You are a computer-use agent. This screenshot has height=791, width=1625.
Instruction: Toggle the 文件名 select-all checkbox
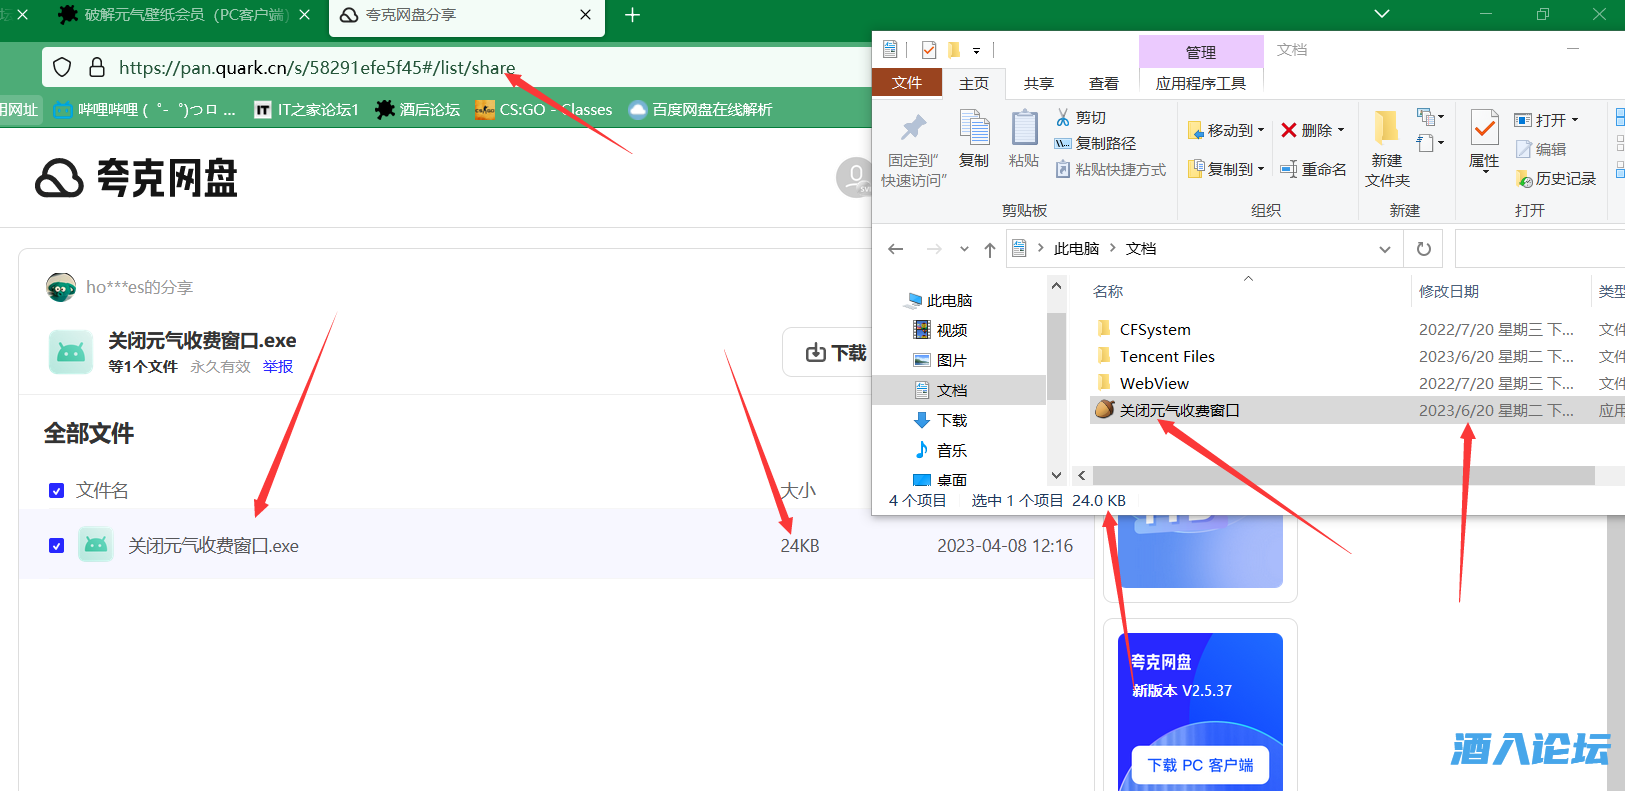pos(57,491)
